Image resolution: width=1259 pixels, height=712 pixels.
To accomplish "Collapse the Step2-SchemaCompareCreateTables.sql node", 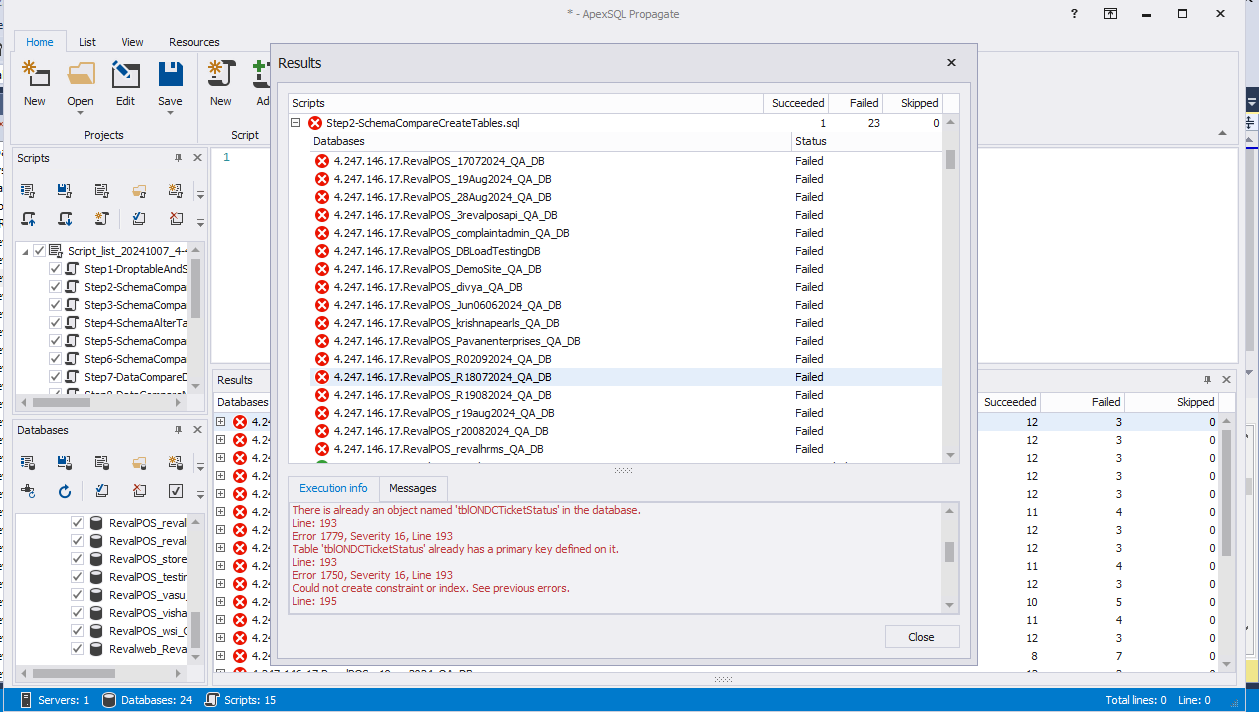I will click(x=296, y=123).
